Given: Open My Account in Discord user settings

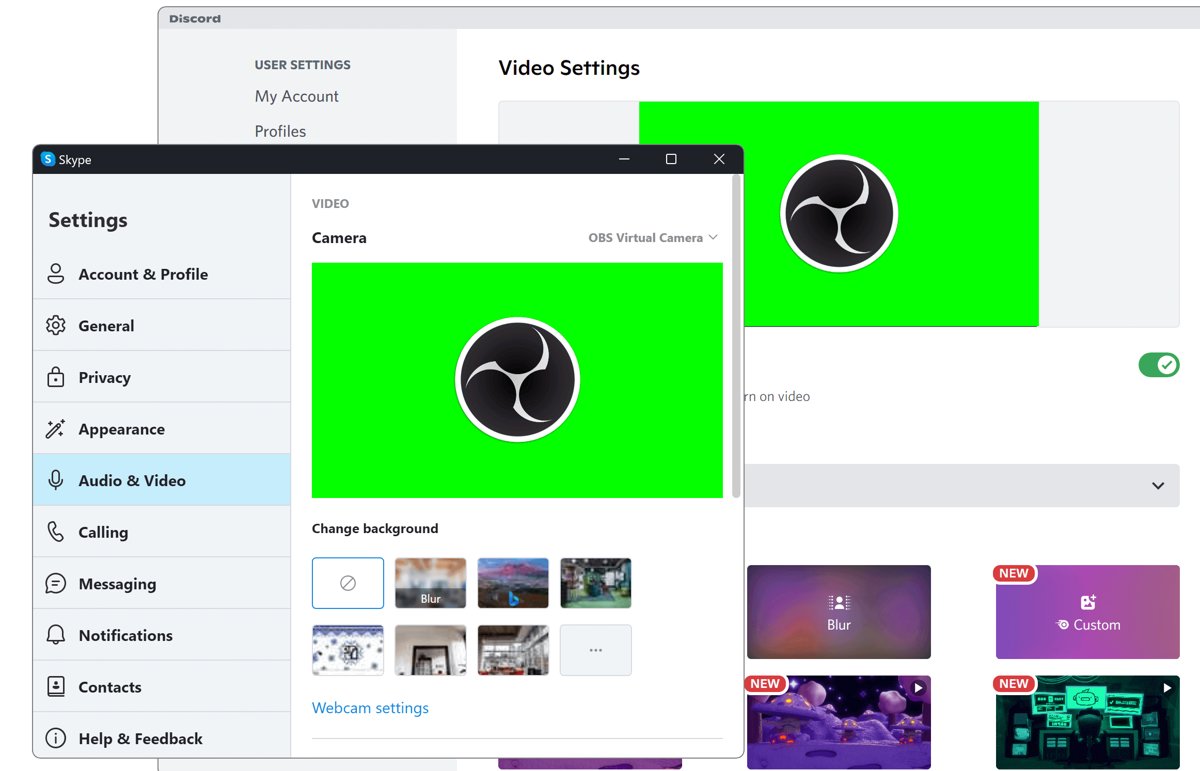Looking at the screenshot, I should (296, 96).
